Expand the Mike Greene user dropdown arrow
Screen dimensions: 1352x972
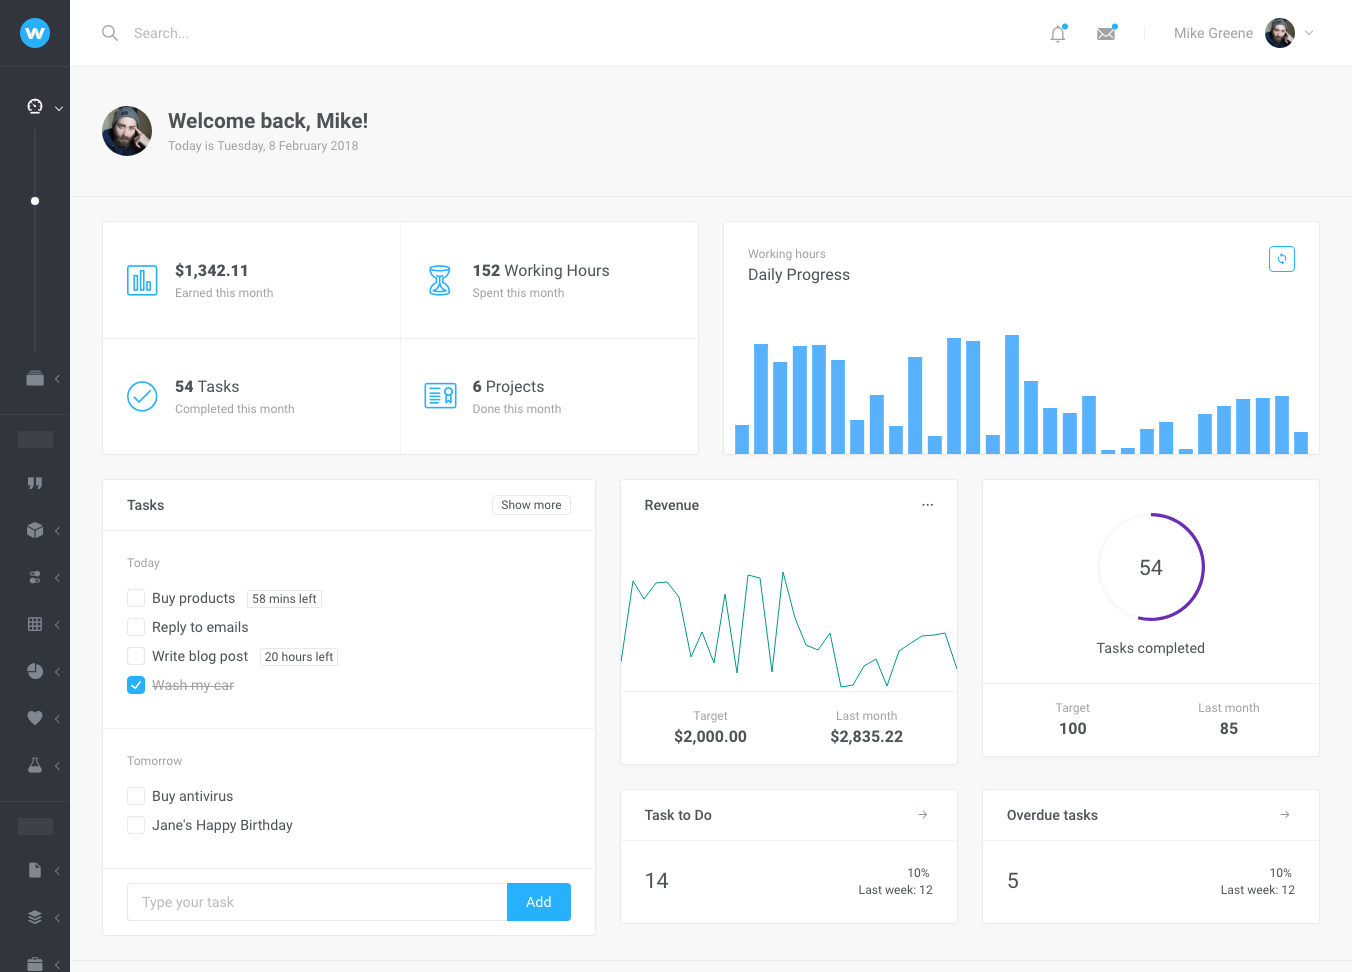click(1309, 33)
